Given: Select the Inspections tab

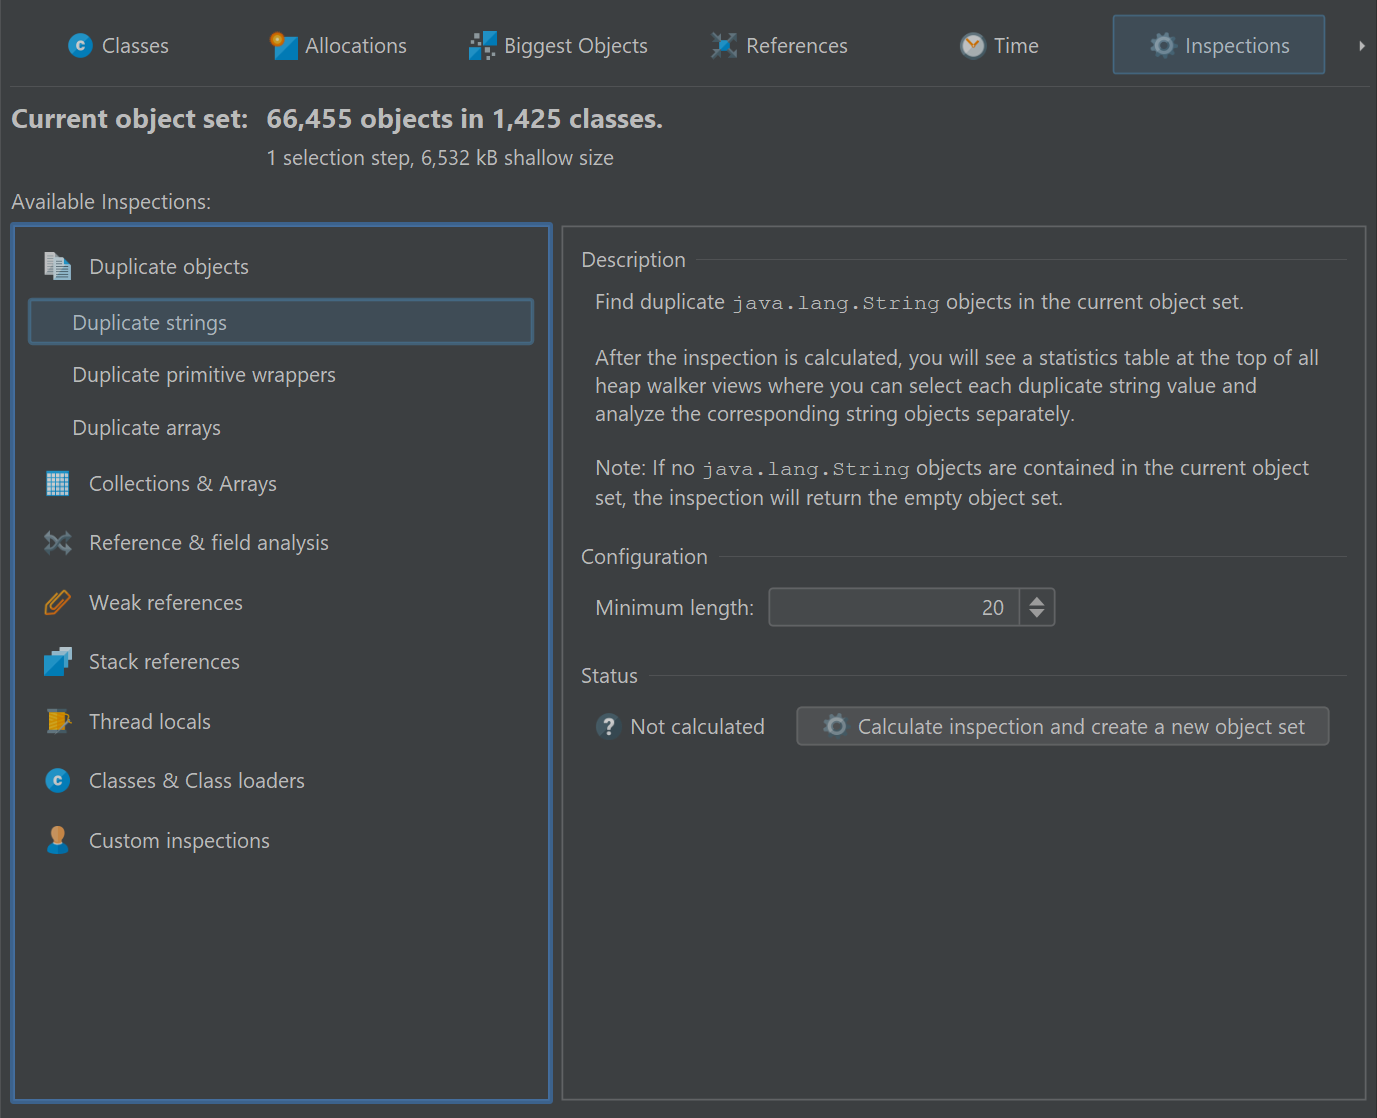Looking at the screenshot, I should coord(1219,45).
